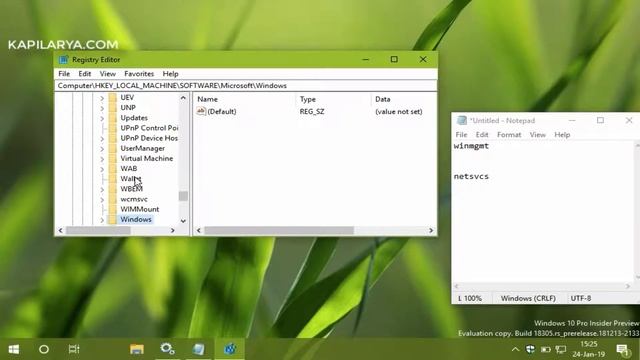640x360 pixels.
Task: Click tree pane scroll up arrow
Action: coord(183,98)
